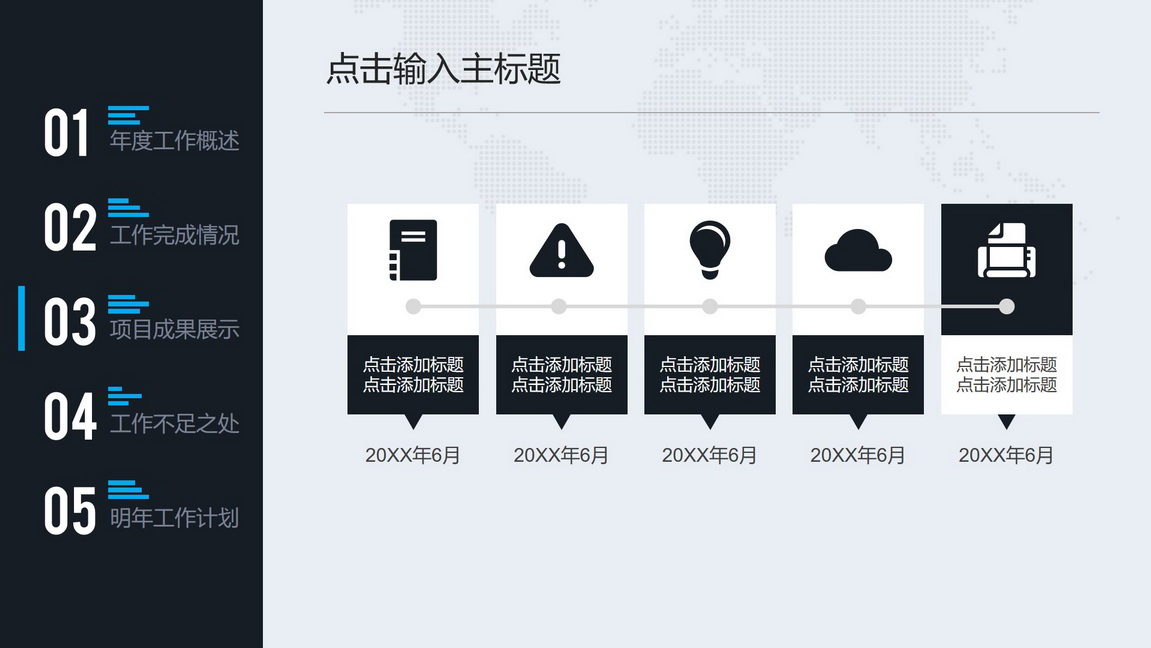Click the printer icon in the dark card
The width and height of the screenshot is (1151, 648).
(x=1006, y=250)
